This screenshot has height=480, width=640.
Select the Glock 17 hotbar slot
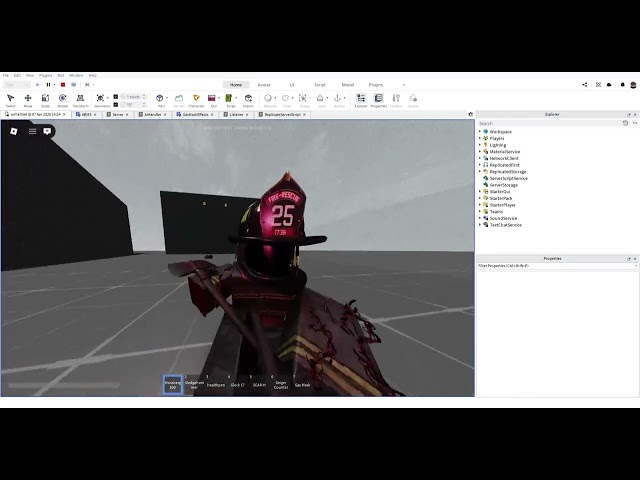[x=237, y=383]
